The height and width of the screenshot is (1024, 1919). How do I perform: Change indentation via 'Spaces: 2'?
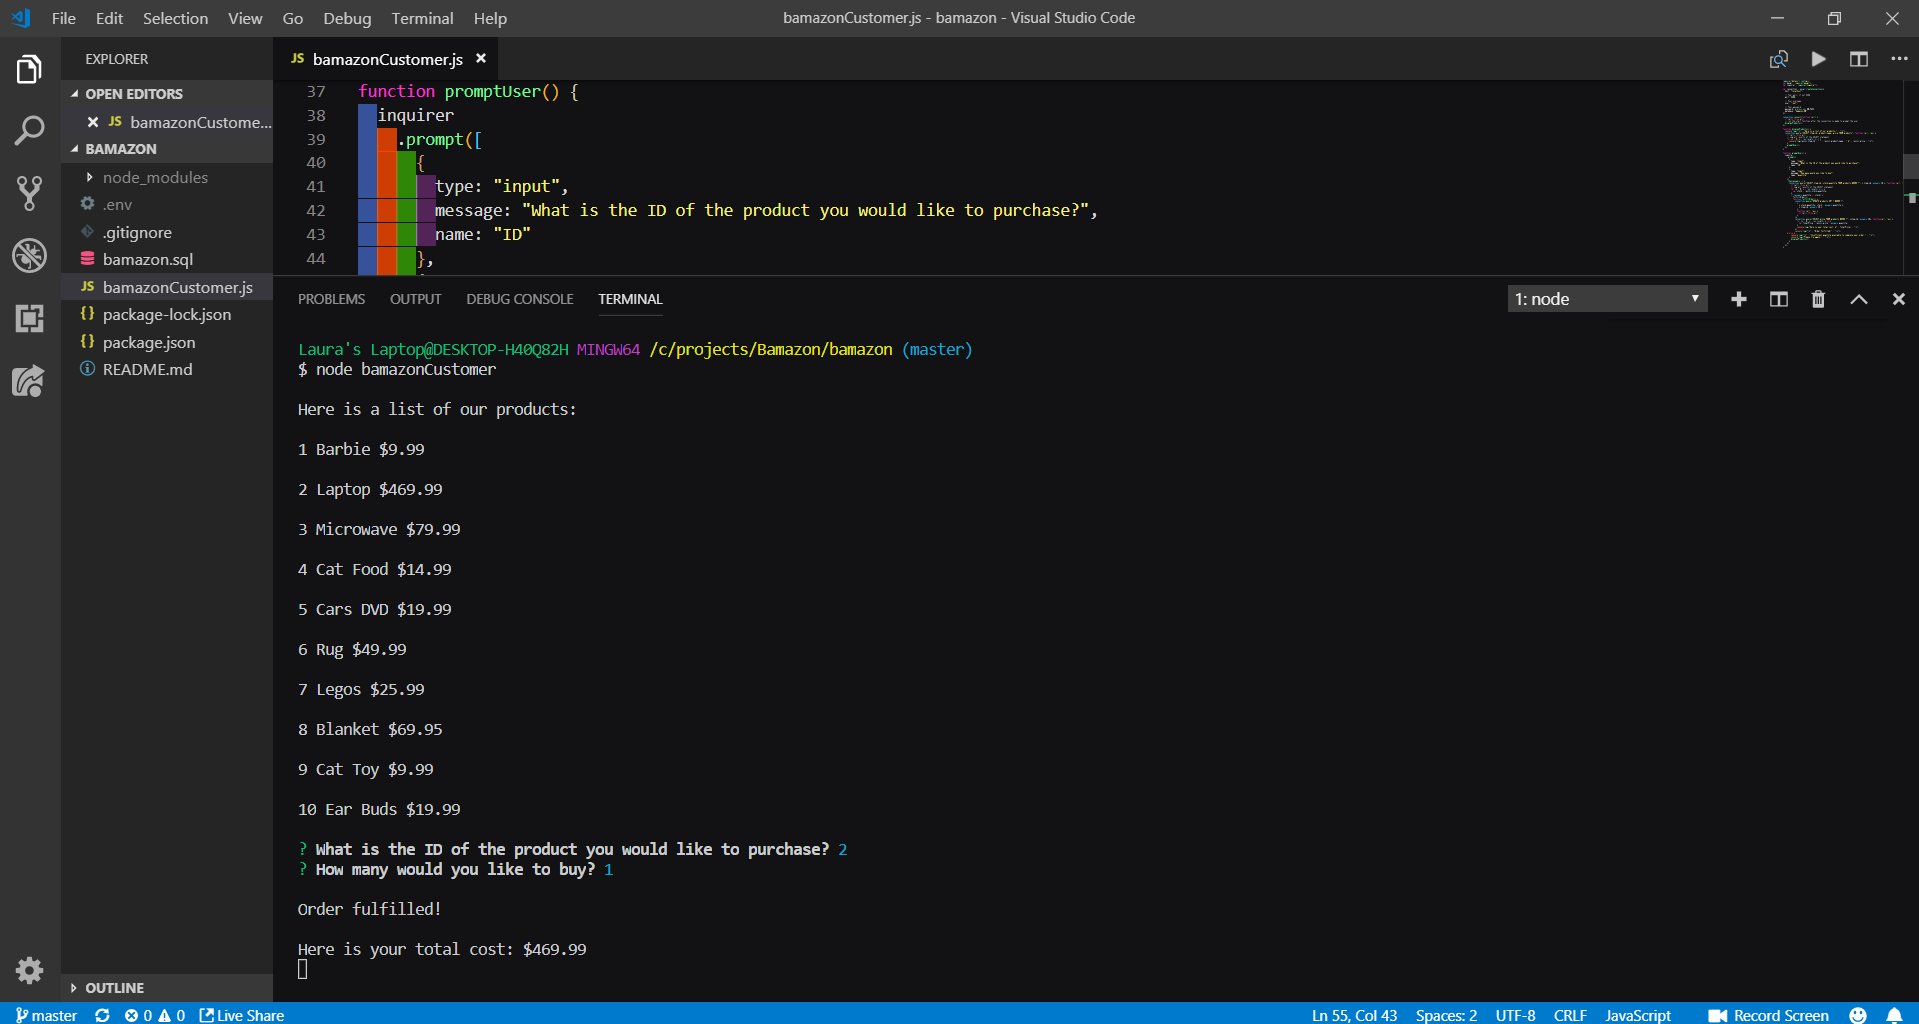(1446, 1015)
